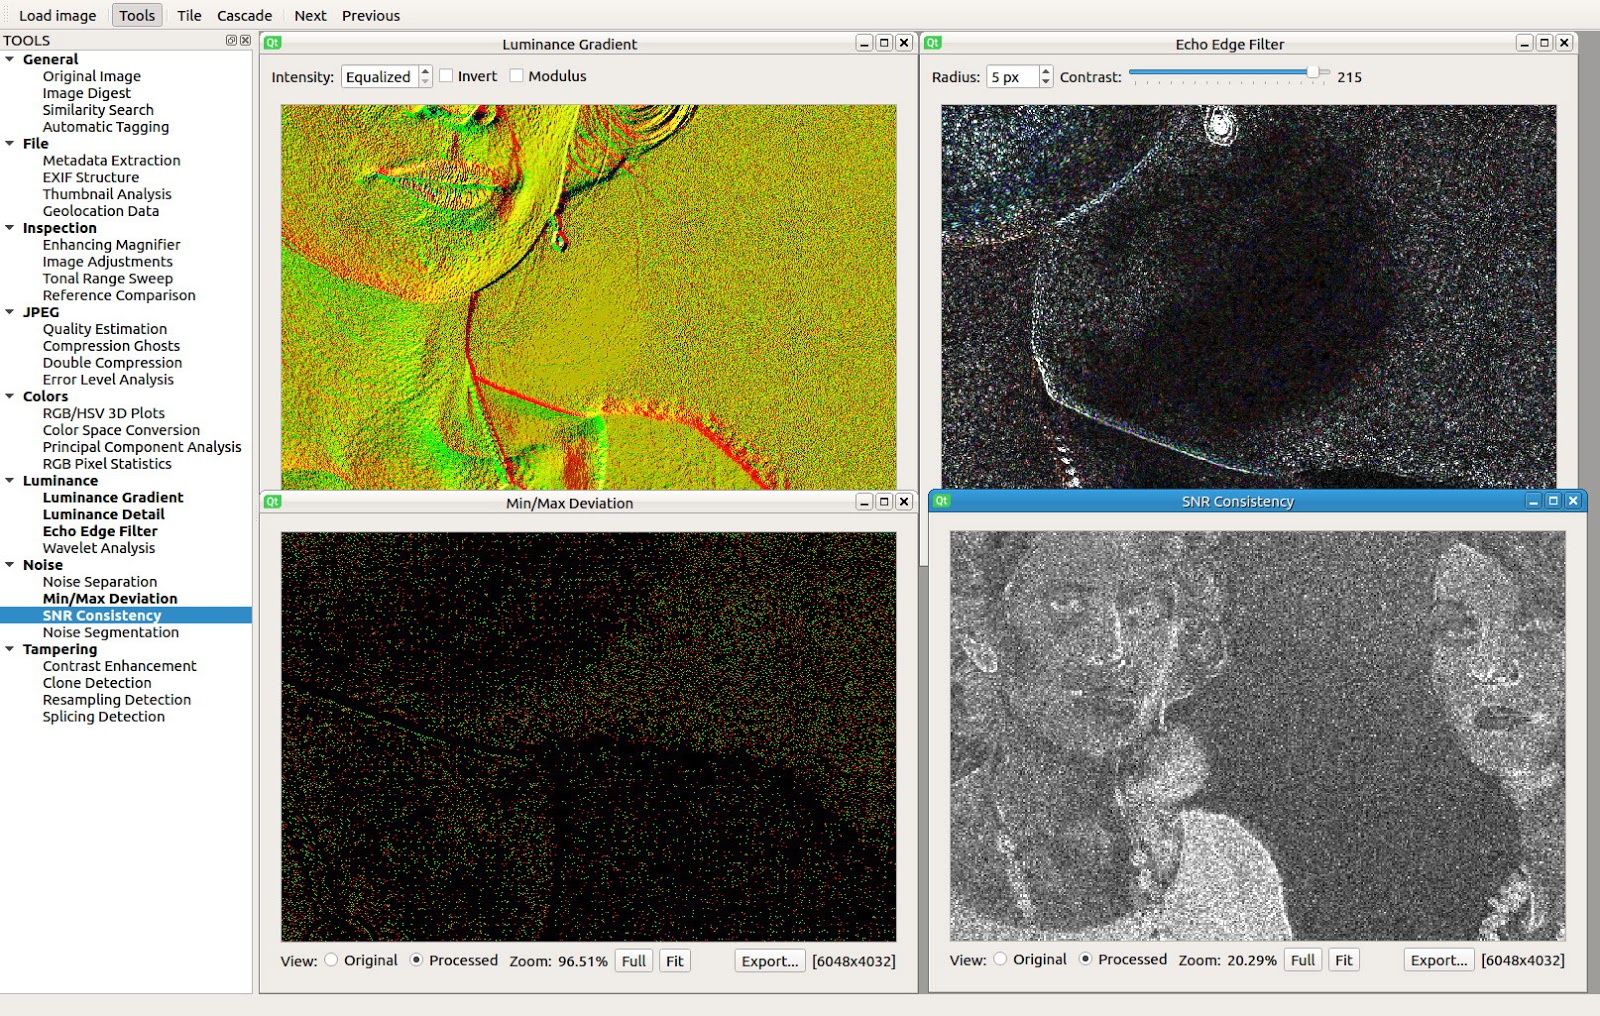Click Export in the SNR Consistency window
The width and height of the screenshot is (1600, 1016).
(x=1437, y=959)
